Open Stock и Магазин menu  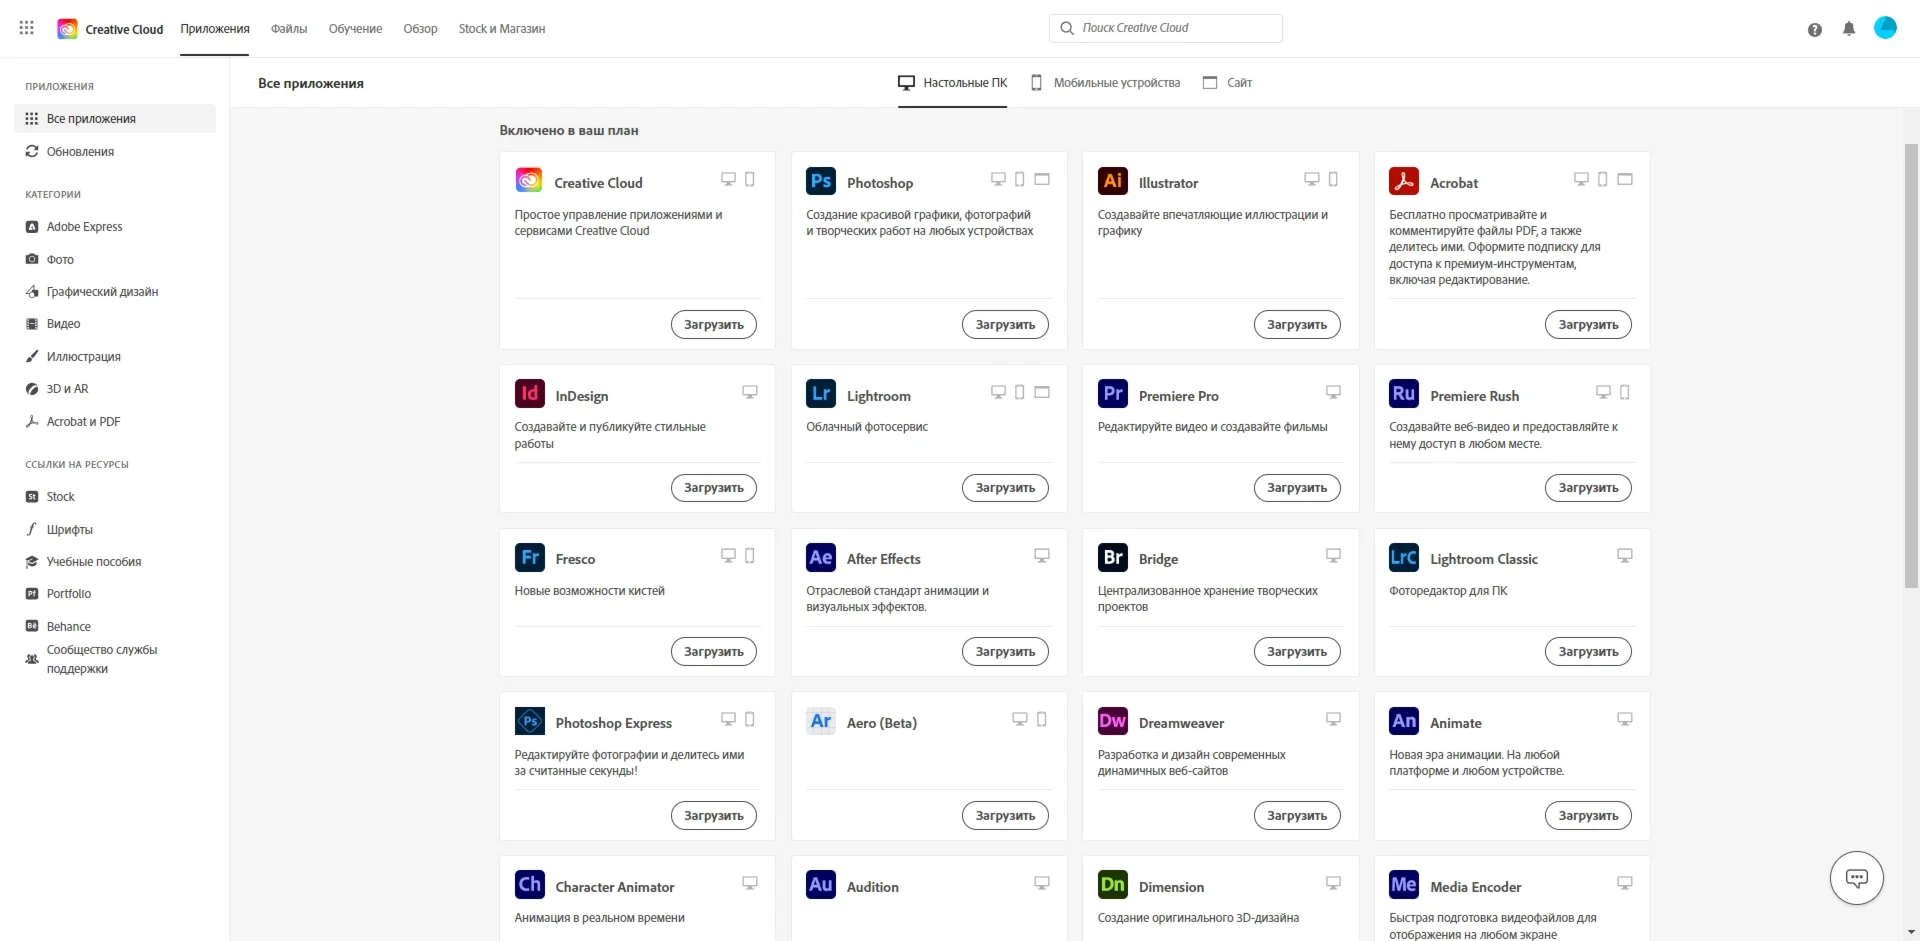coord(501,29)
